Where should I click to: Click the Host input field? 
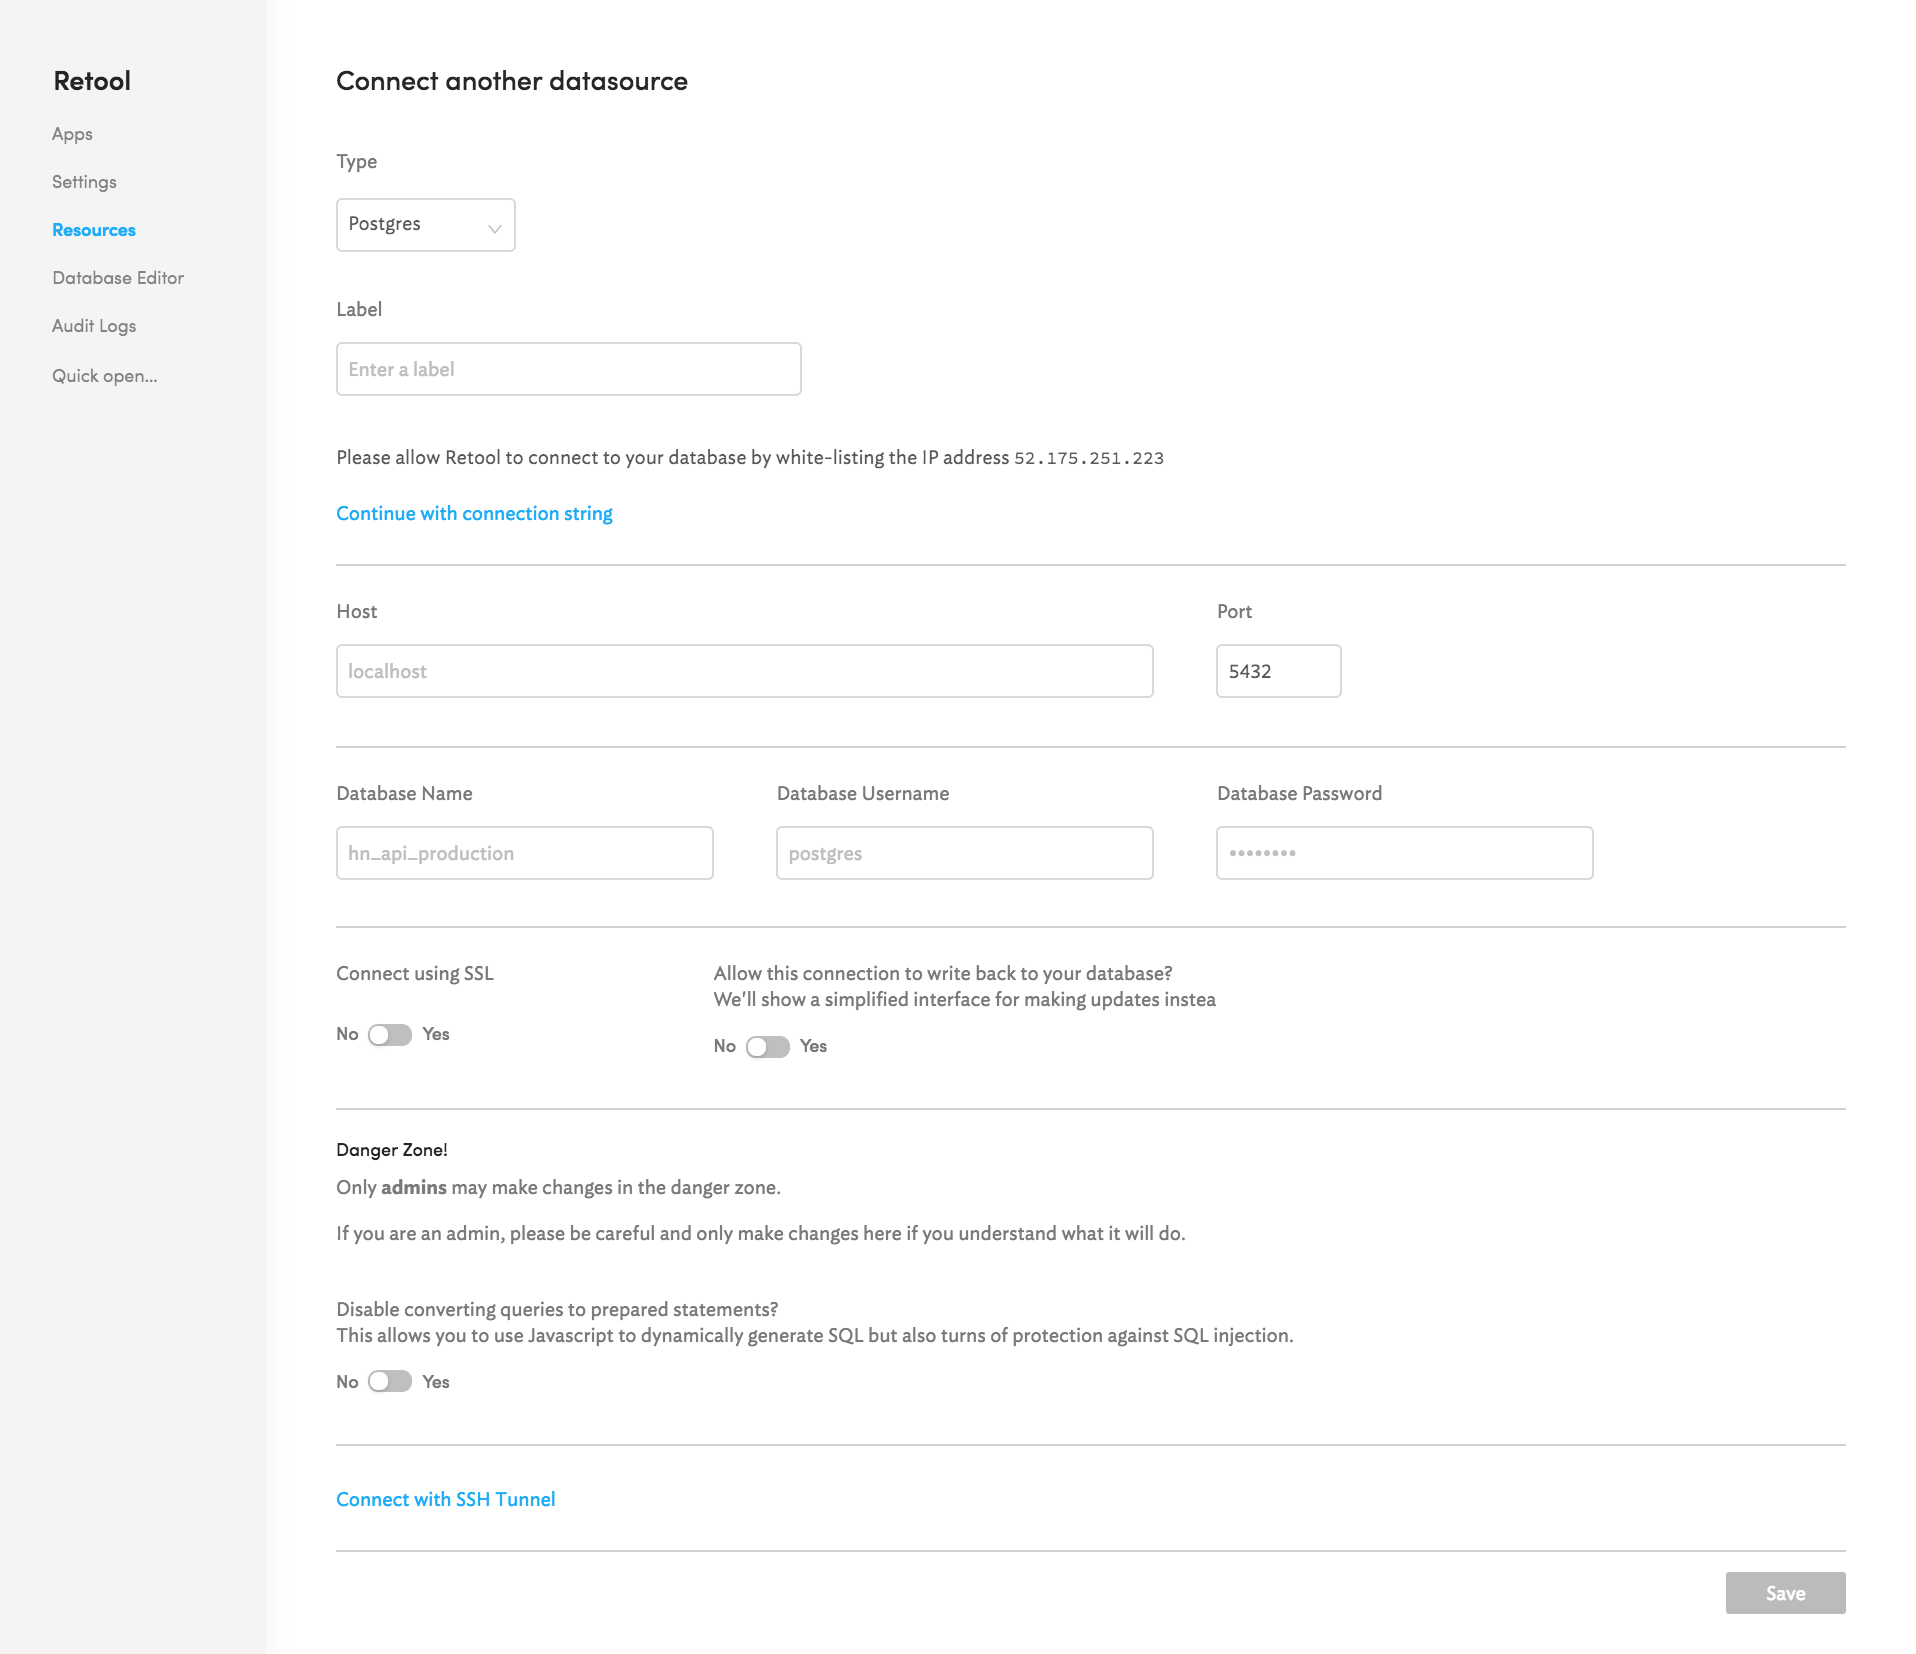pyautogui.click(x=745, y=671)
